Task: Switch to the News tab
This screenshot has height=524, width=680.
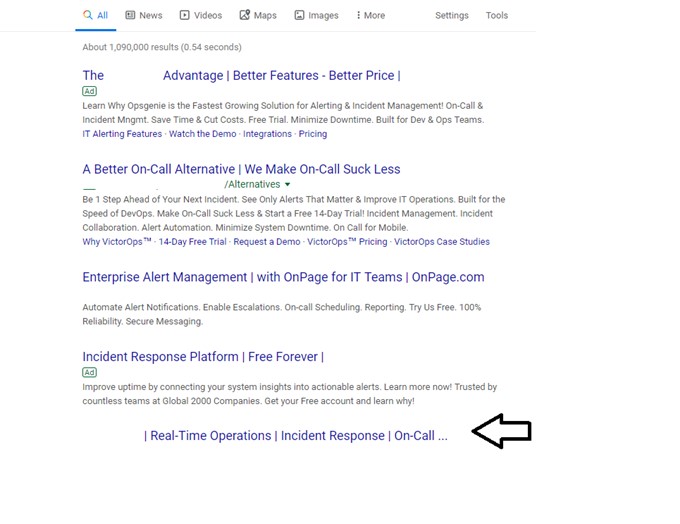Action: [144, 15]
